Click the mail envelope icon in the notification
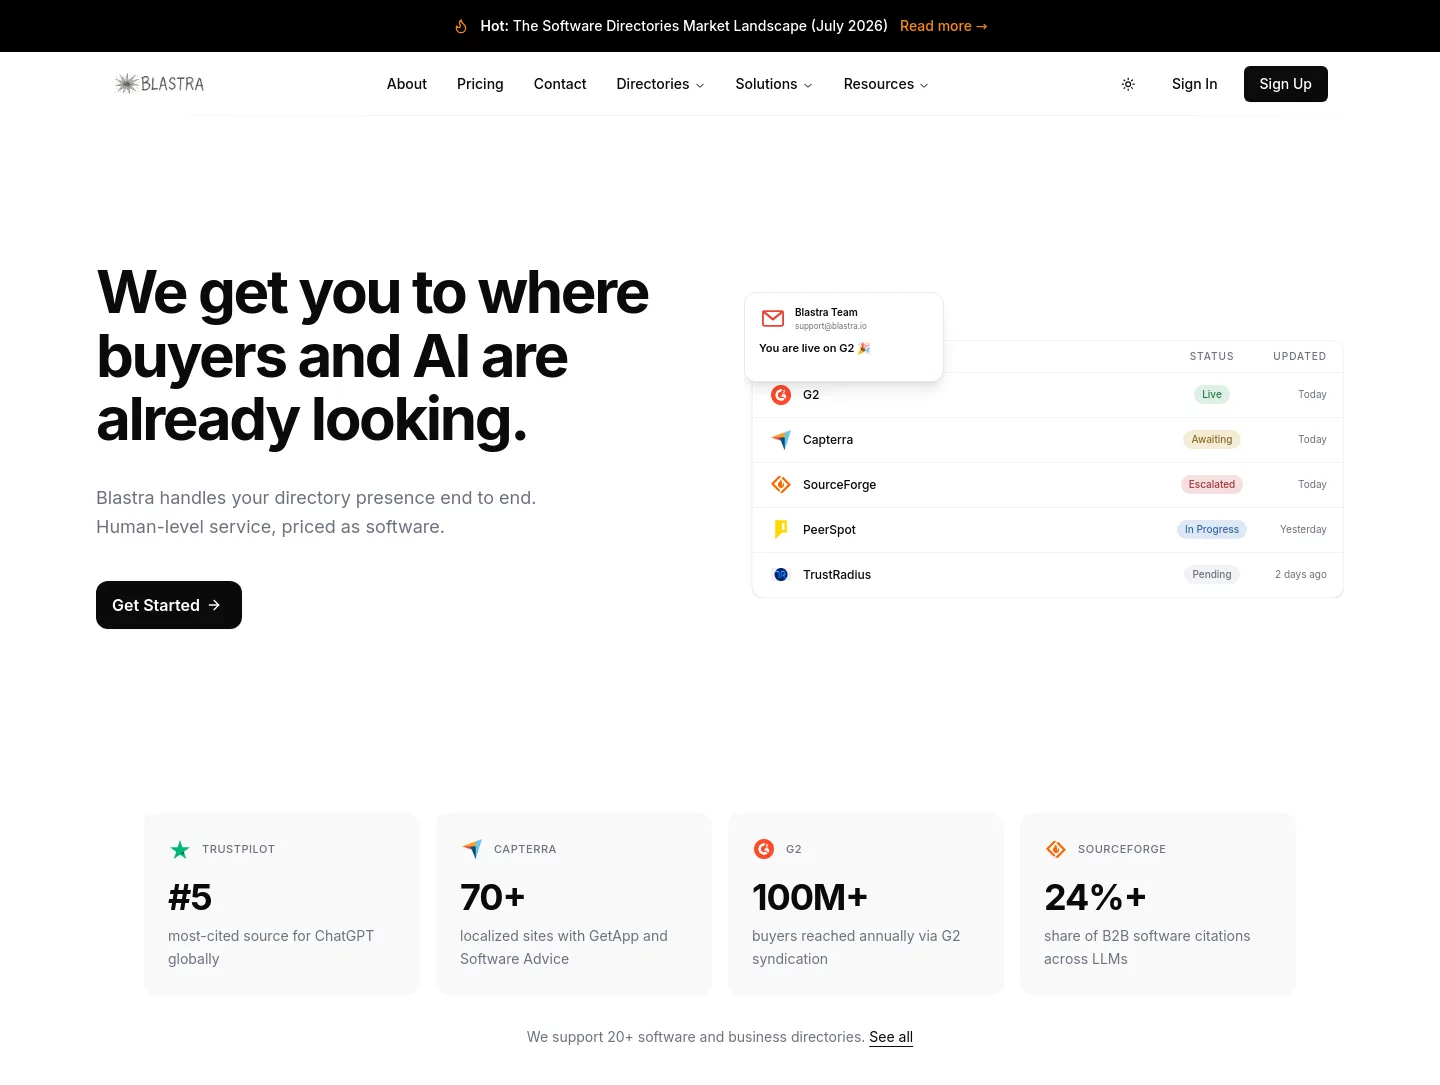1440x1085 pixels. (773, 318)
